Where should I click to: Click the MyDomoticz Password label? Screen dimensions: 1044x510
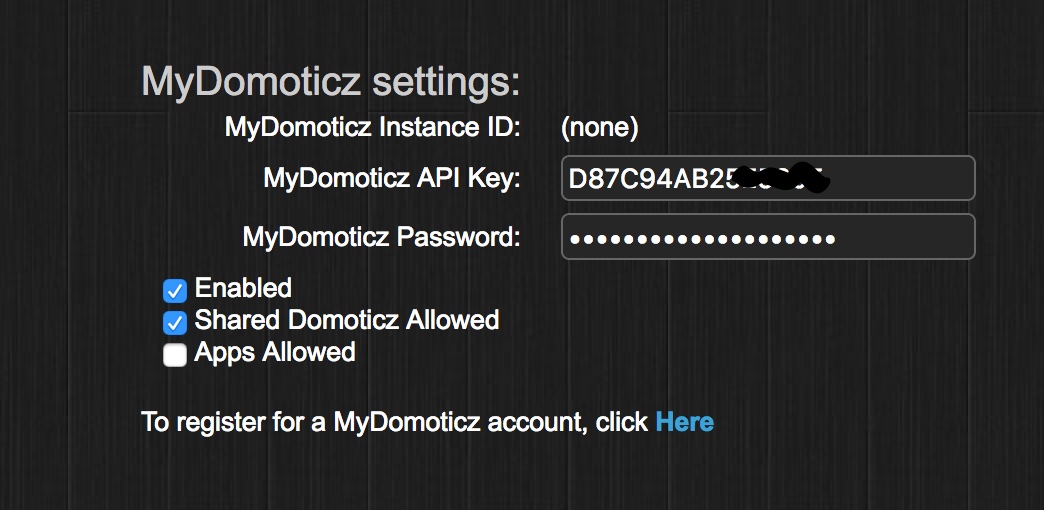tap(382, 237)
